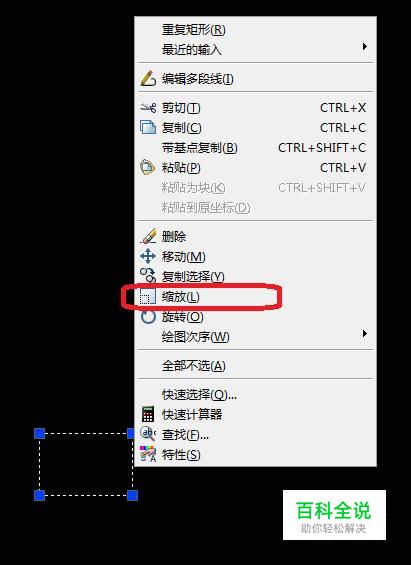This screenshot has height=565, width=411.
Task: Click the Copy icon beside 复制(C)
Action: [x=148, y=127]
